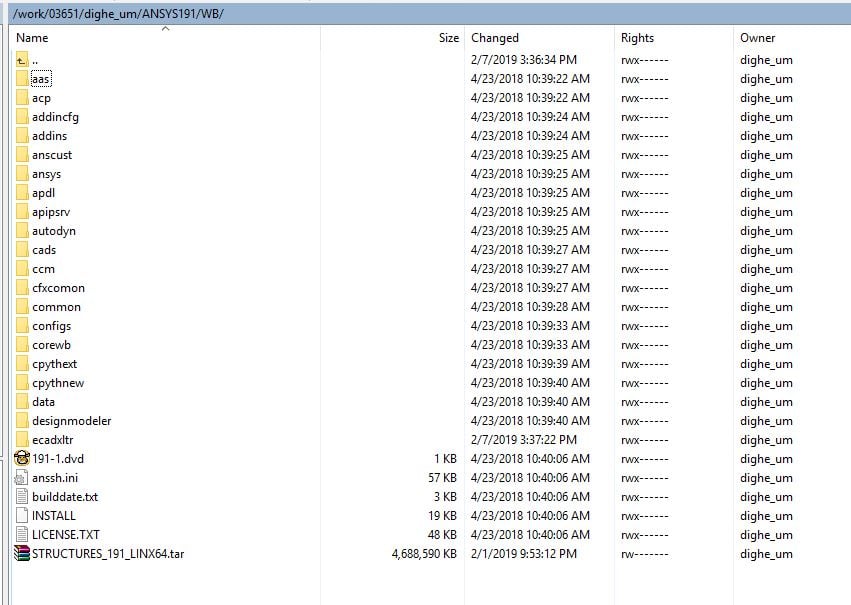The height and width of the screenshot is (605, 851).
Task: Click the folder icon beside cfxcomon
Action: pos(22,288)
